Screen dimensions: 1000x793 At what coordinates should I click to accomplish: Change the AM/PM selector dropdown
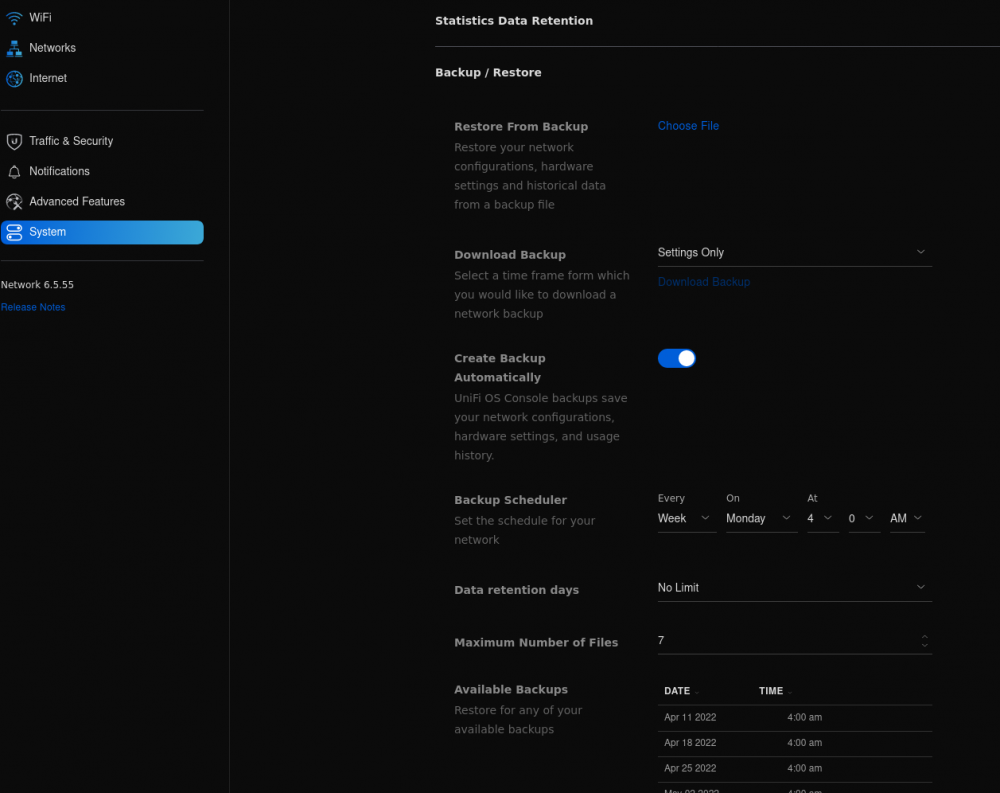point(907,519)
